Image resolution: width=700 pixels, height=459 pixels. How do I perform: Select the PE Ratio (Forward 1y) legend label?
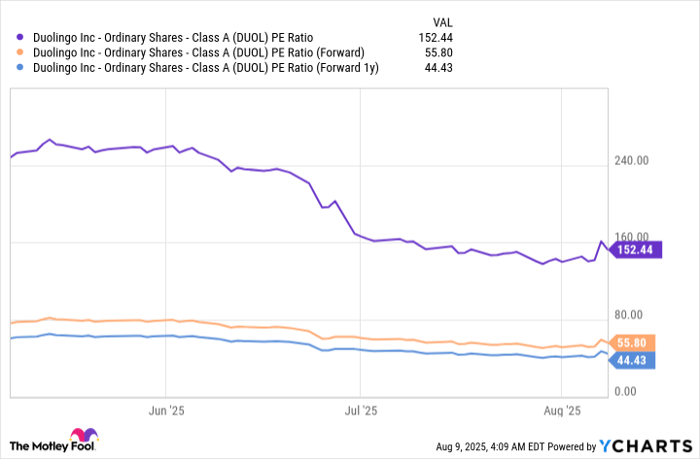tap(206, 68)
